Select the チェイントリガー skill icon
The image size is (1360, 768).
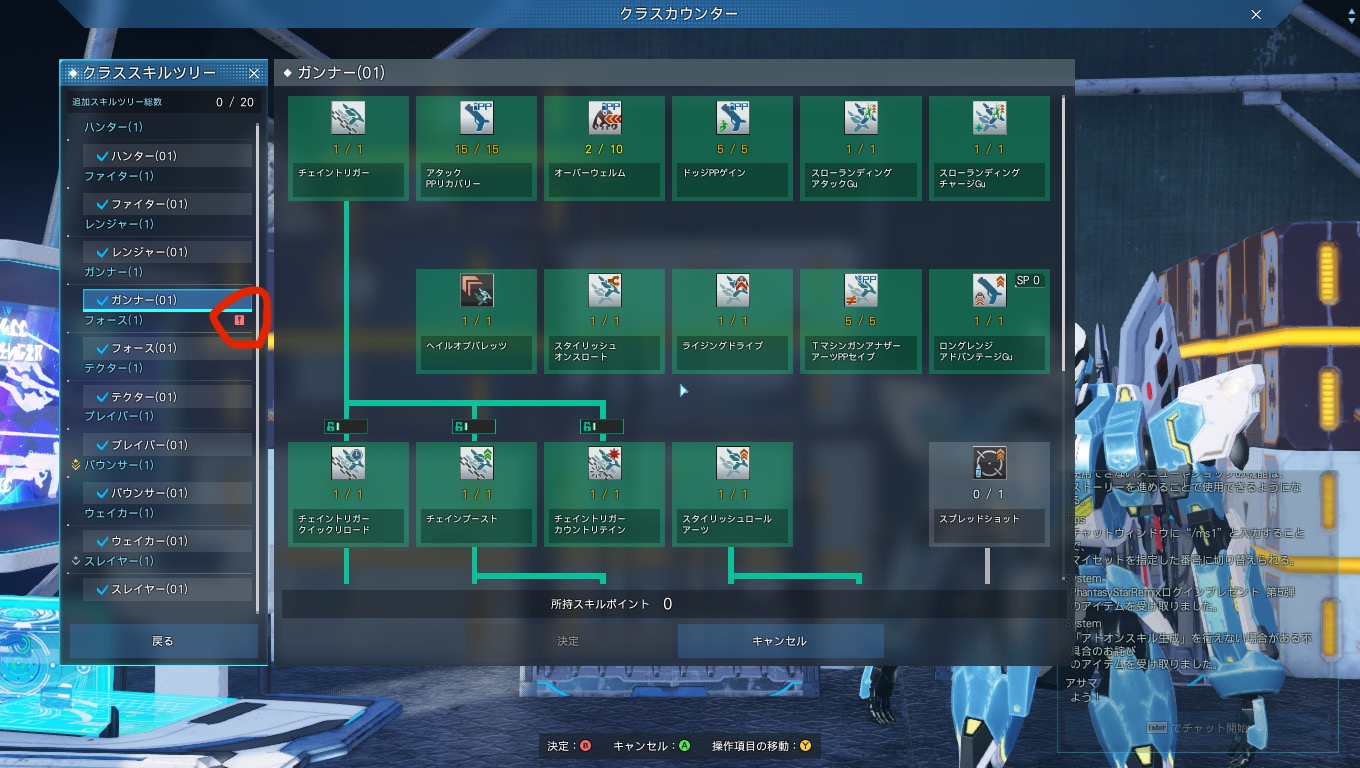(x=348, y=118)
